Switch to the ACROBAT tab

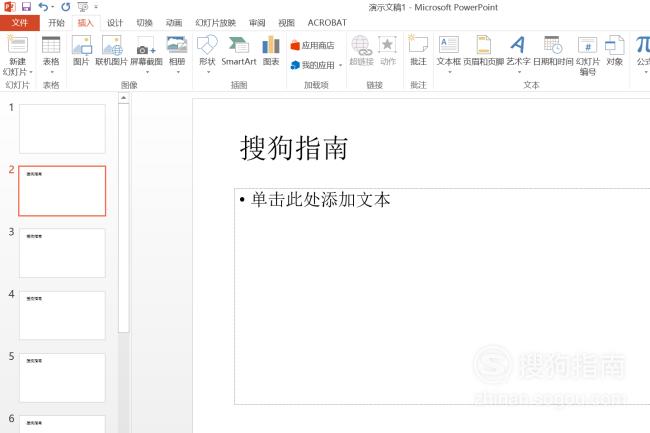point(327,23)
